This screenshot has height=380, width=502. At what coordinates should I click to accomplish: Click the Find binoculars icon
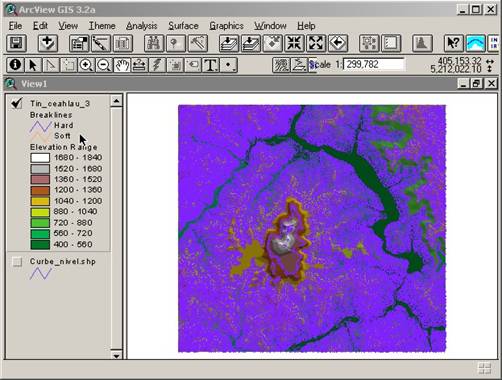pyautogui.click(x=154, y=43)
